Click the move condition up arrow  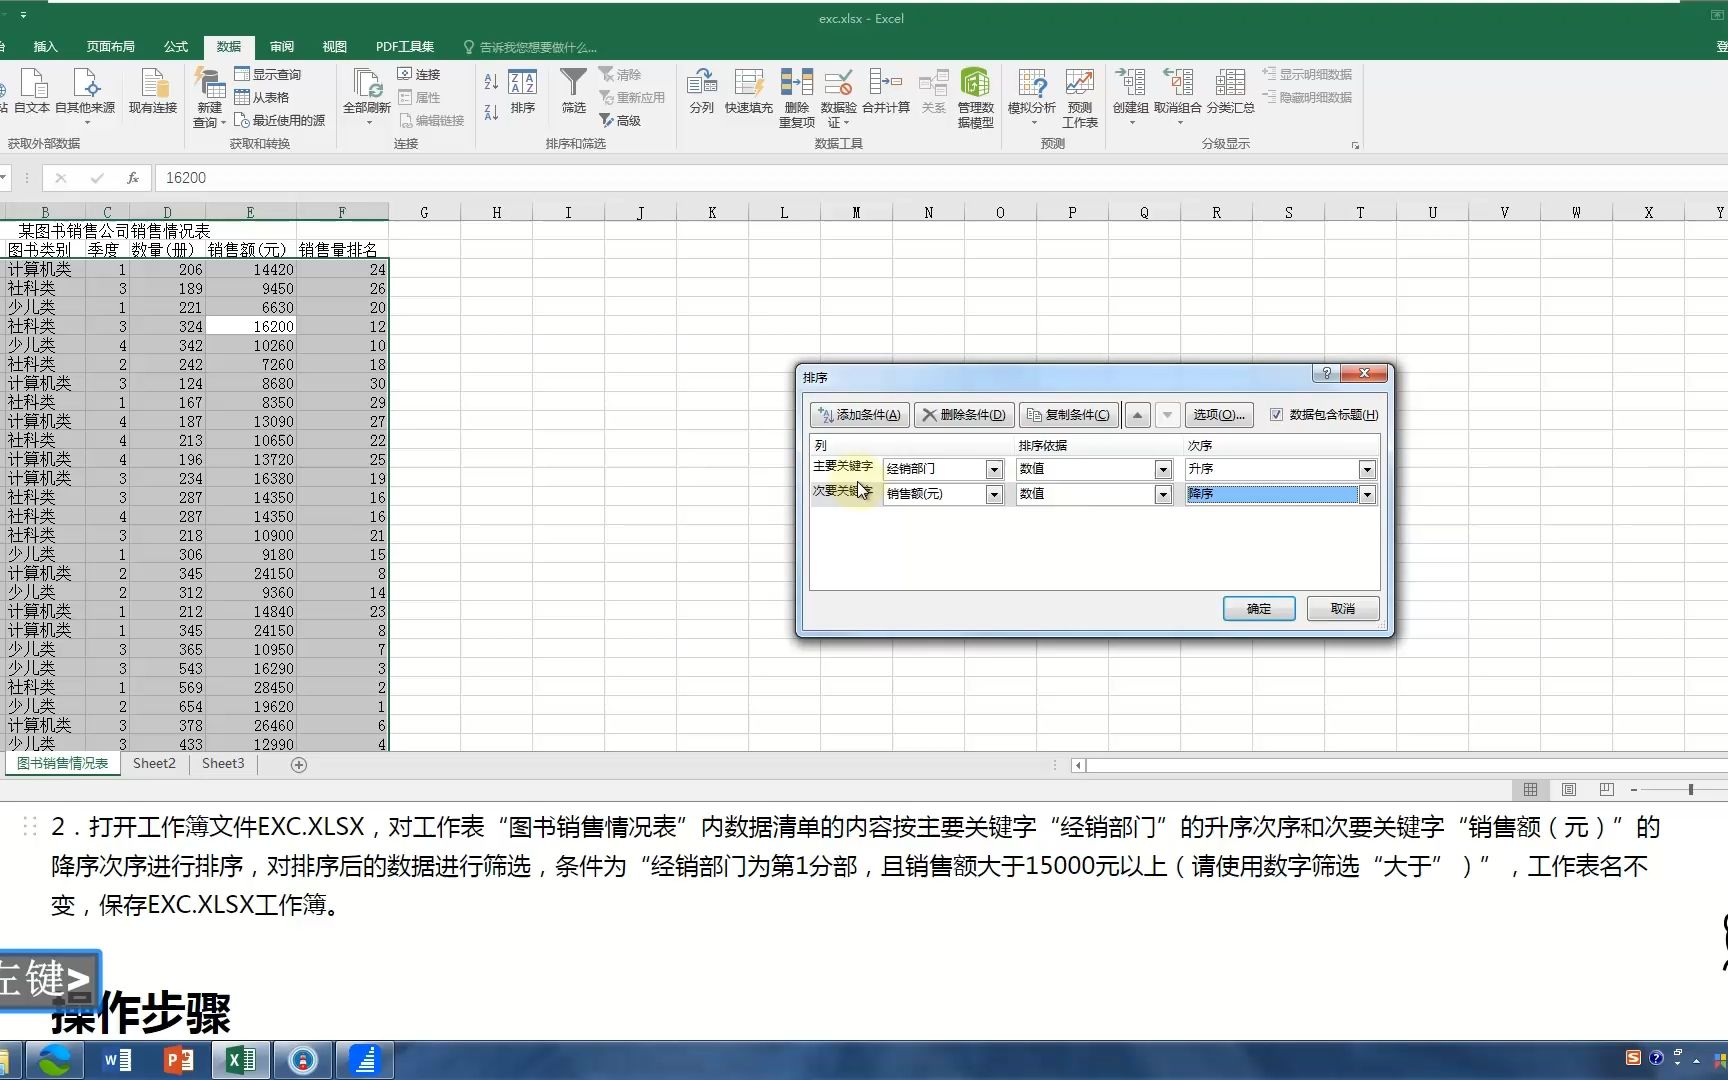(1137, 415)
